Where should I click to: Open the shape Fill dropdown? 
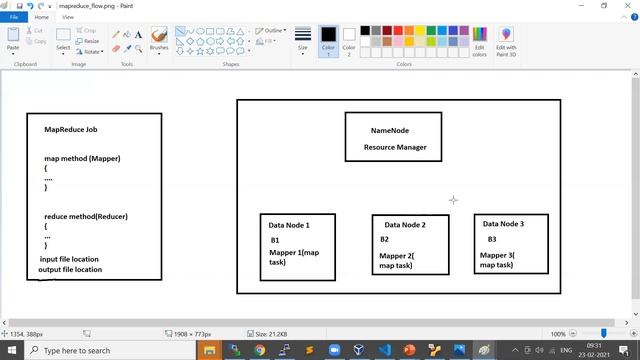(x=266, y=41)
